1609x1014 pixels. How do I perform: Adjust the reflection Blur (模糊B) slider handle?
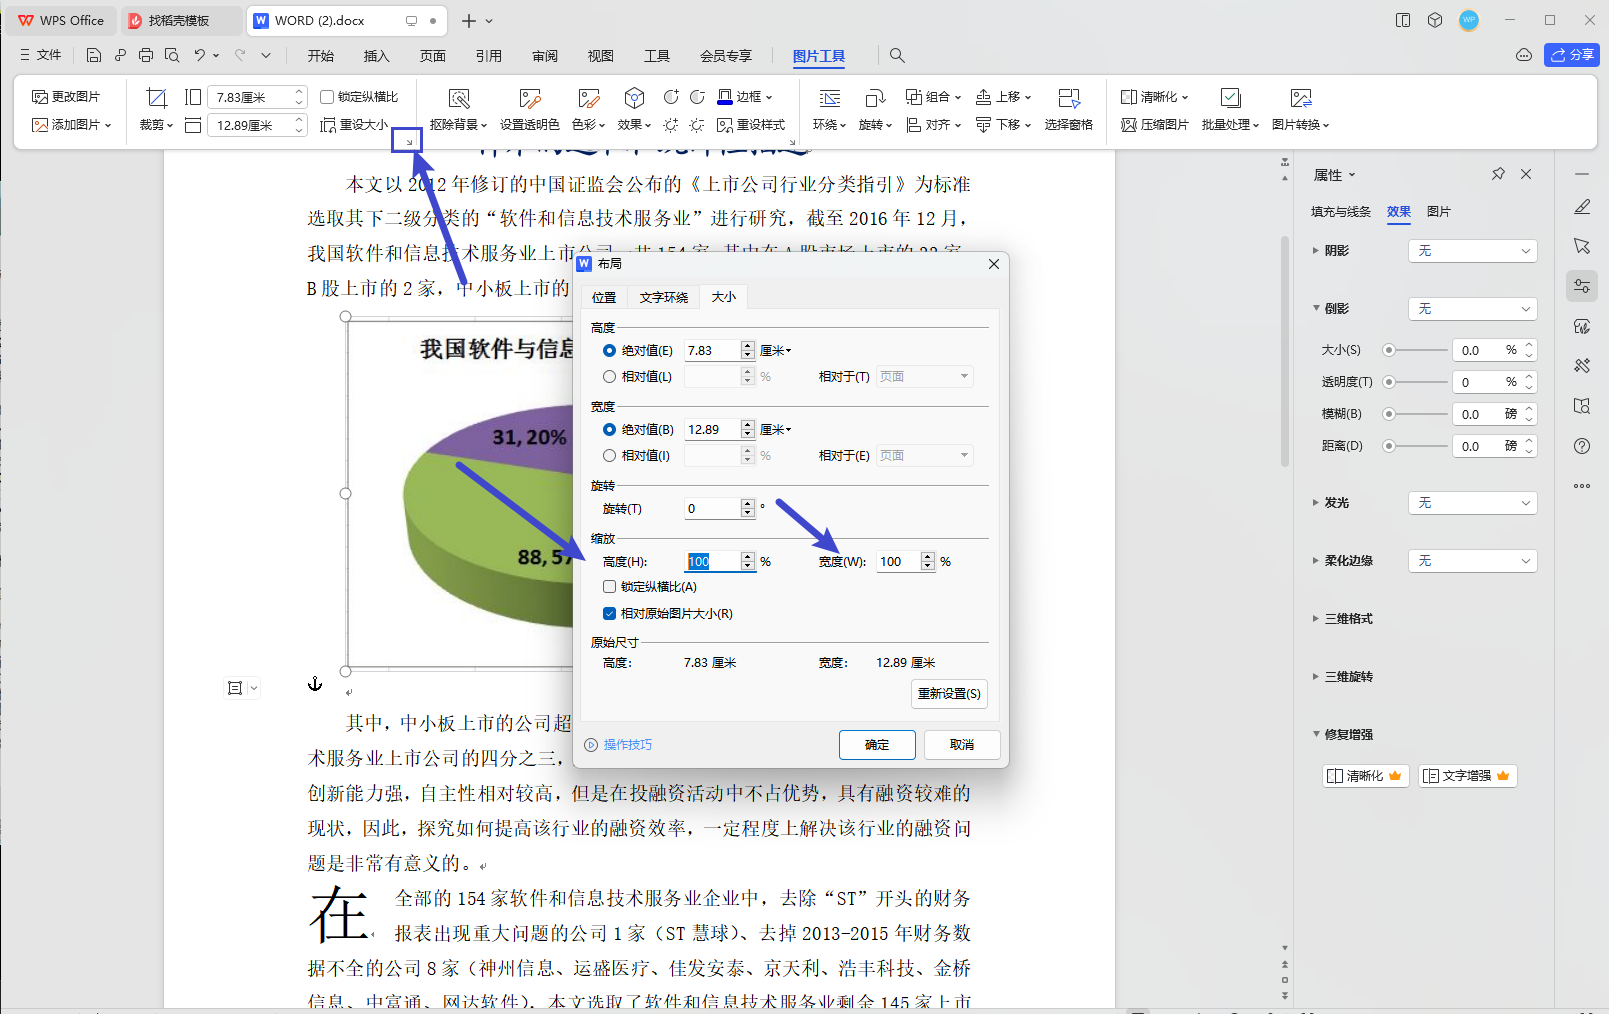coord(1389,414)
